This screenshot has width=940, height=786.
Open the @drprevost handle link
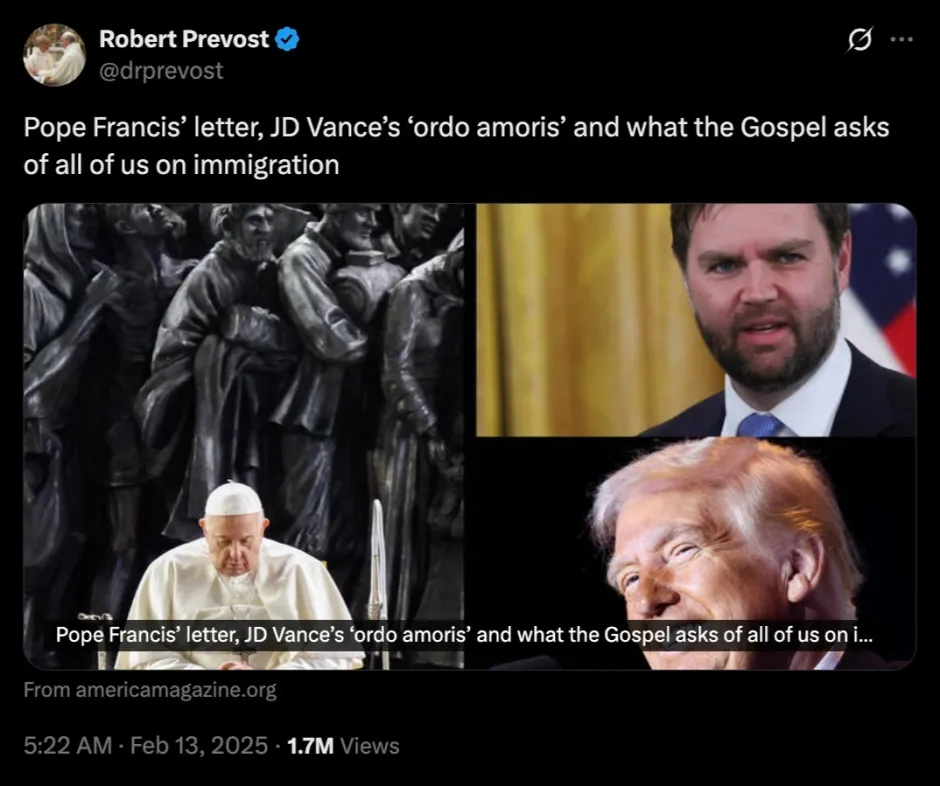(161, 71)
